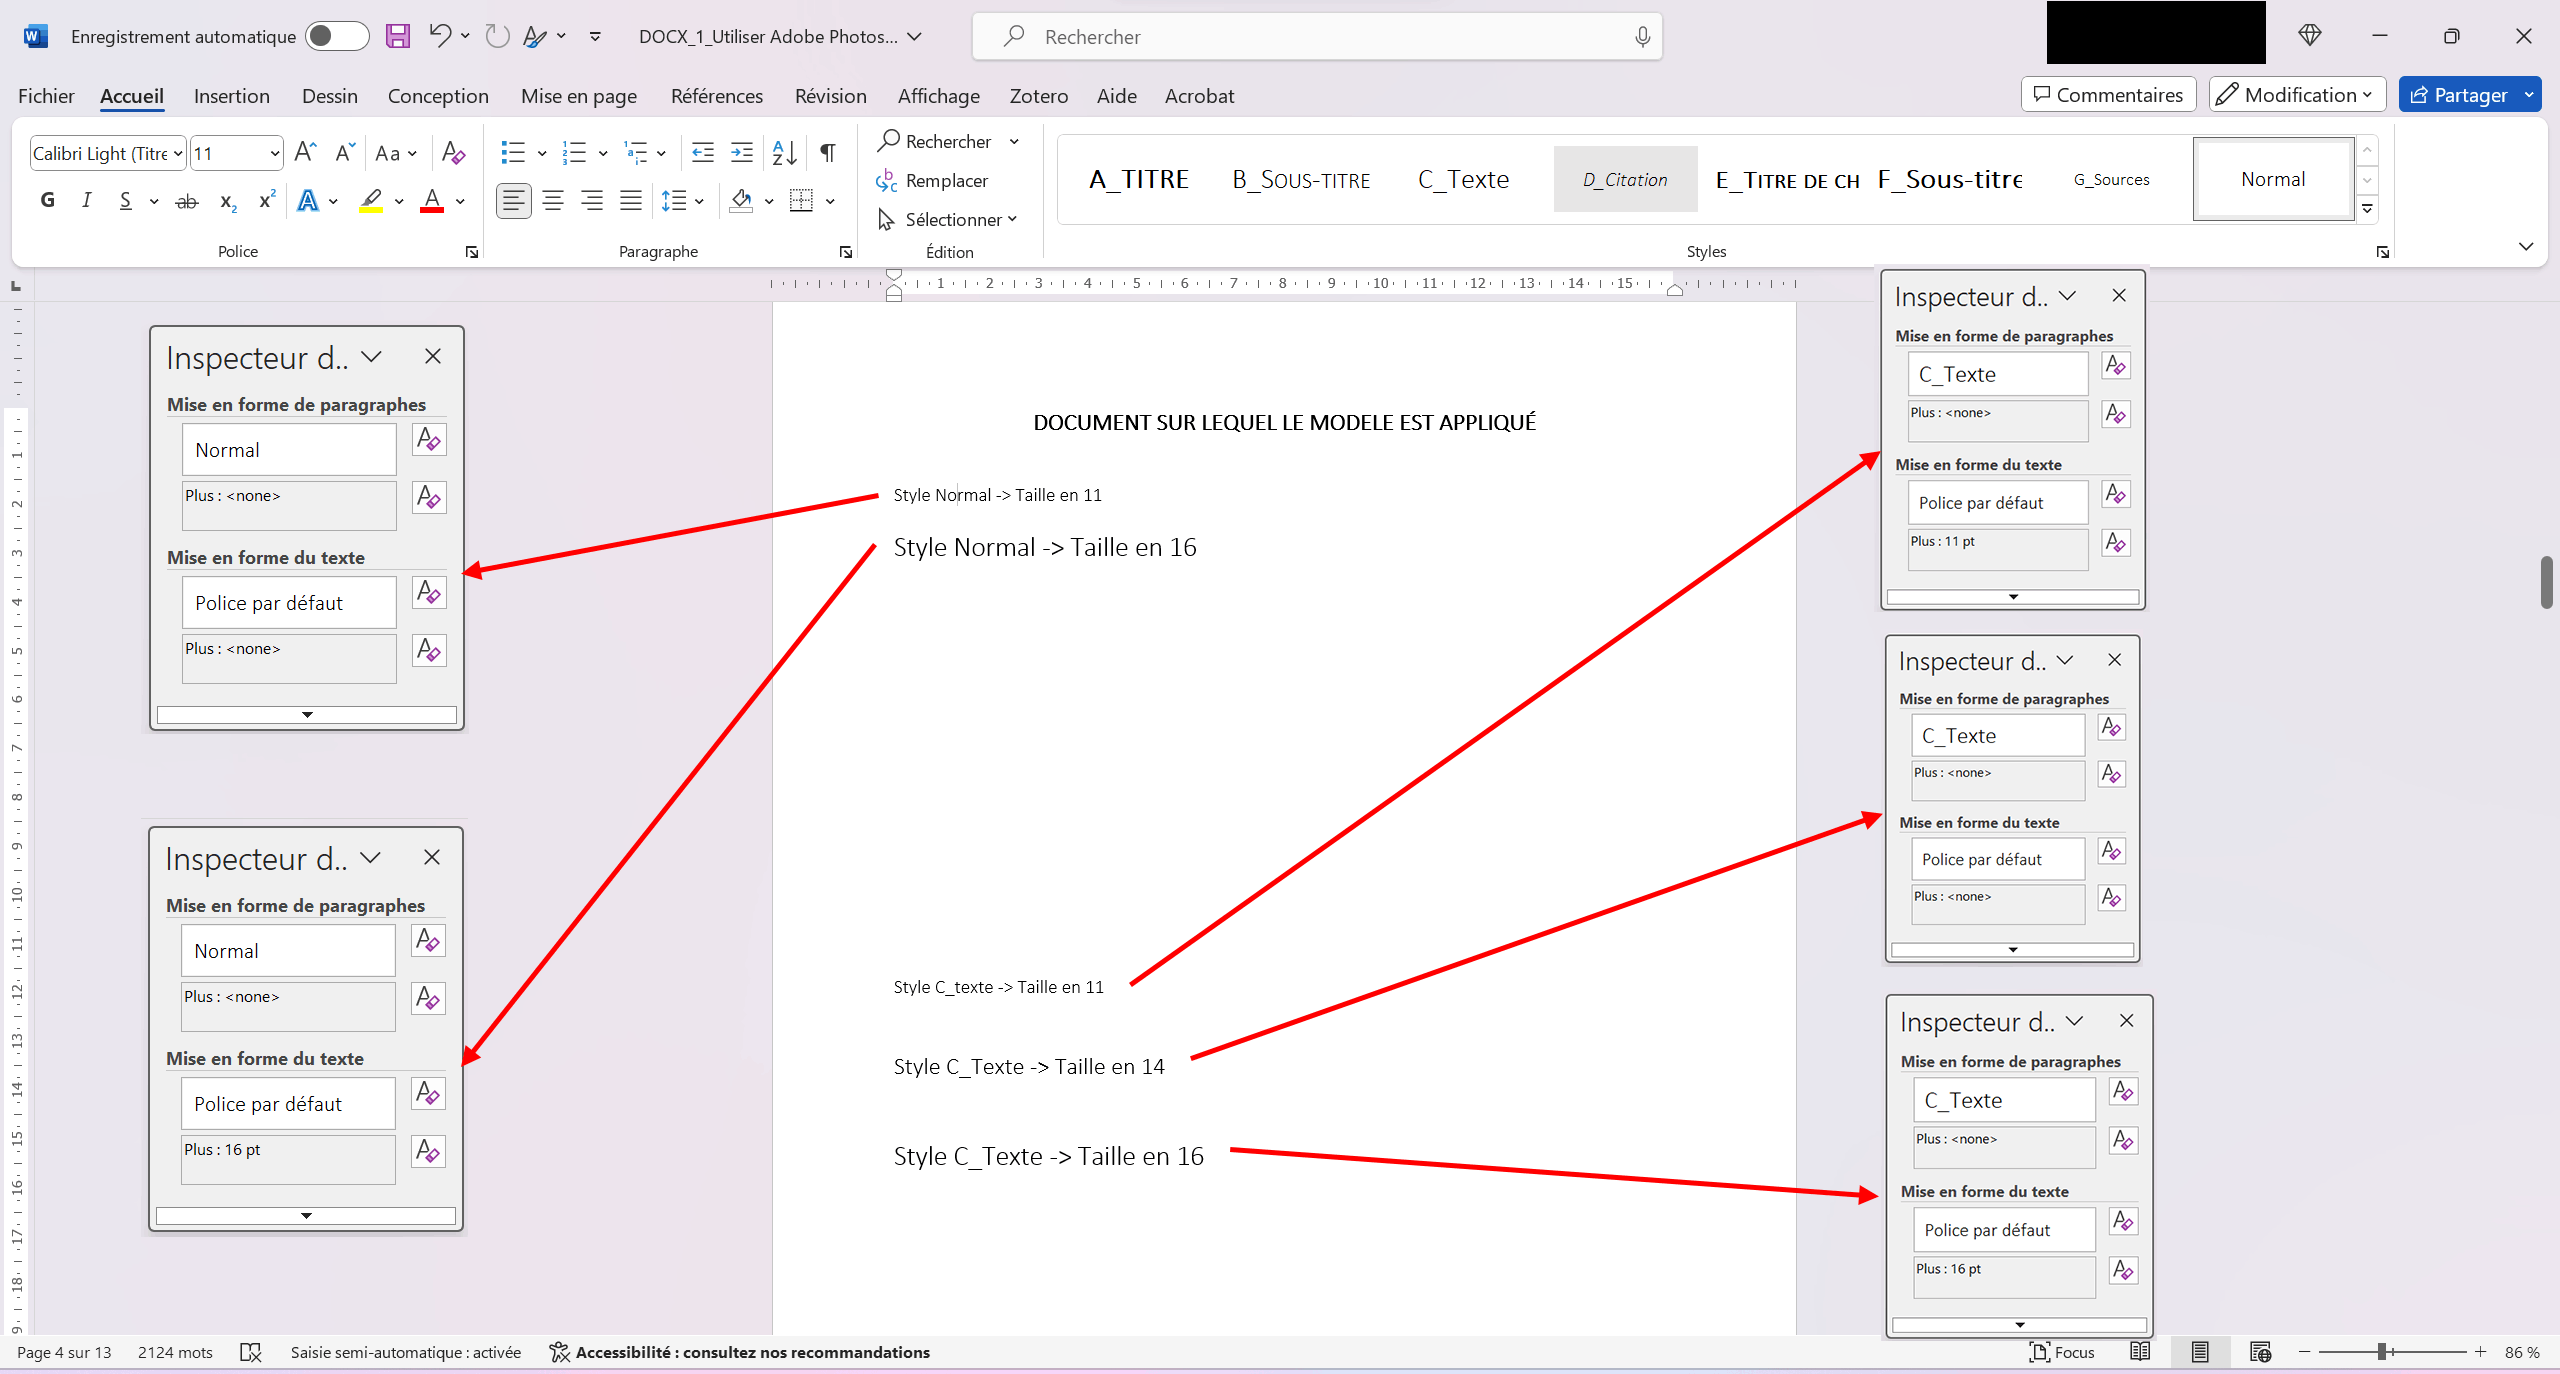Apply the D_Citation style
The width and height of the screenshot is (2560, 1374).
pyautogui.click(x=1625, y=179)
